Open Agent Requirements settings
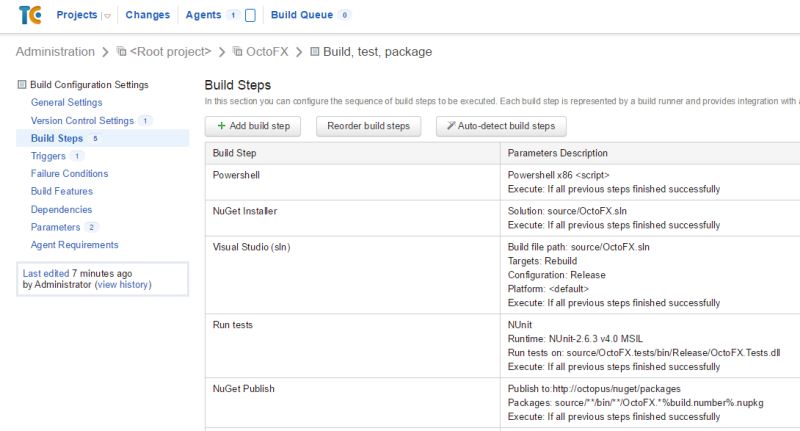The width and height of the screenshot is (800, 431). click(x=74, y=245)
